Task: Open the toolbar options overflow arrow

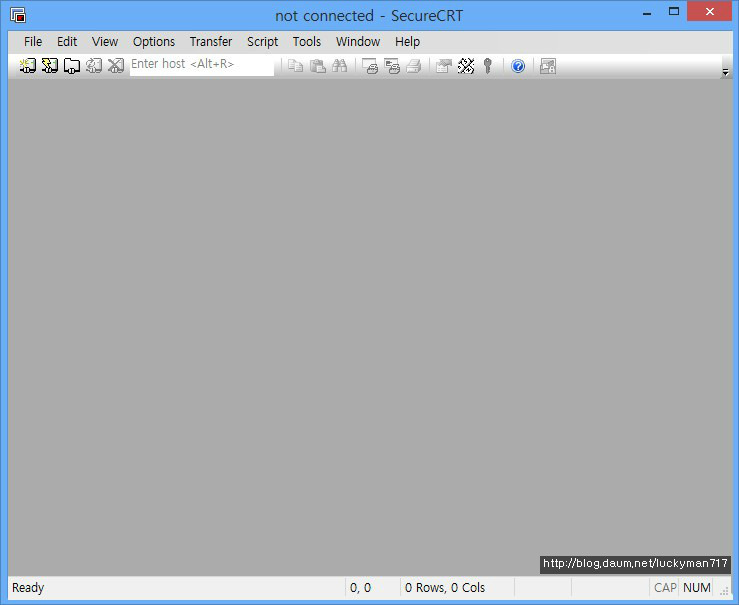Action: tap(725, 72)
